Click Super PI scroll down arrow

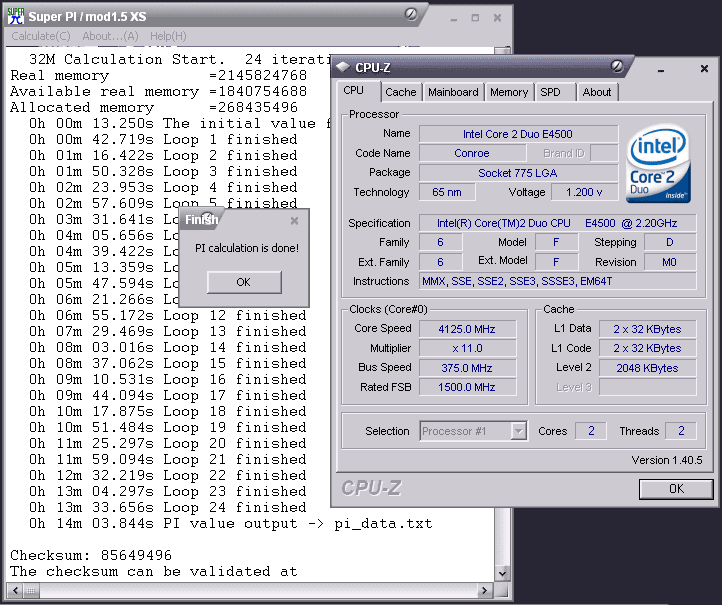(x=502, y=573)
